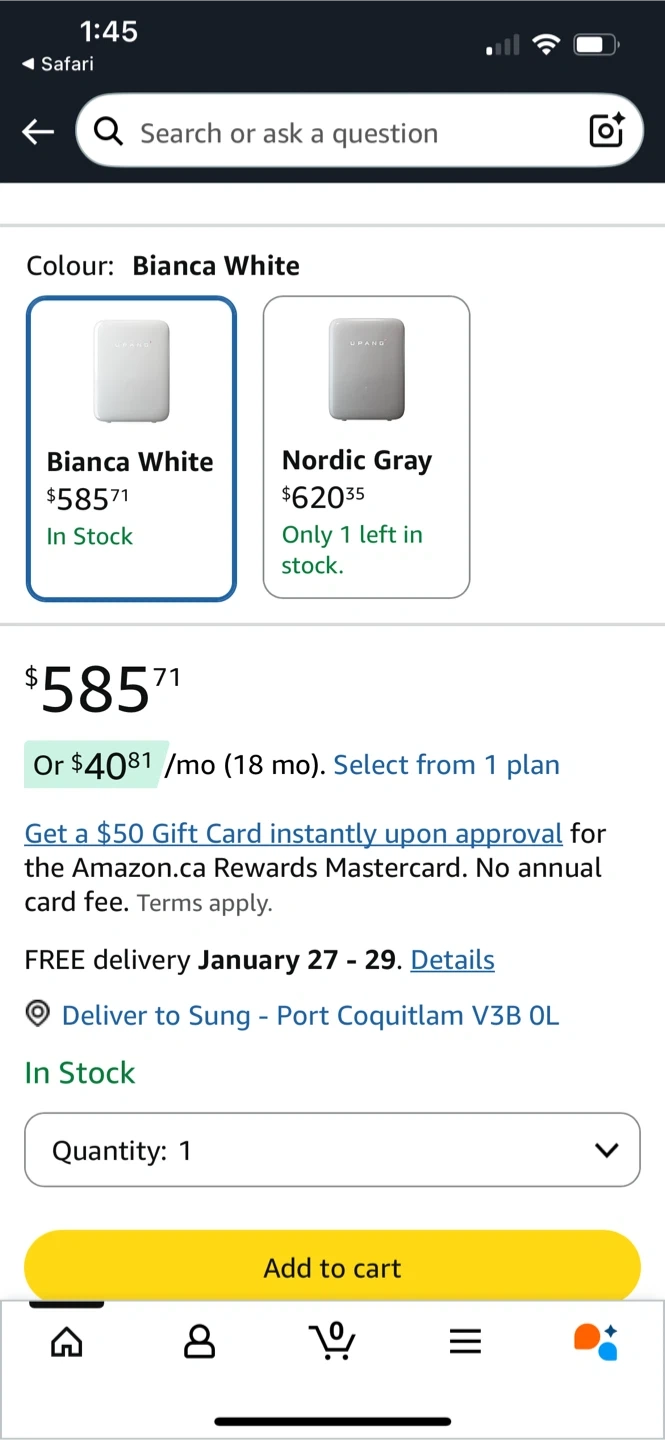Launch the Rufus AI assistant icon
Image resolution: width=665 pixels, height=1440 pixels.
pos(596,1341)
